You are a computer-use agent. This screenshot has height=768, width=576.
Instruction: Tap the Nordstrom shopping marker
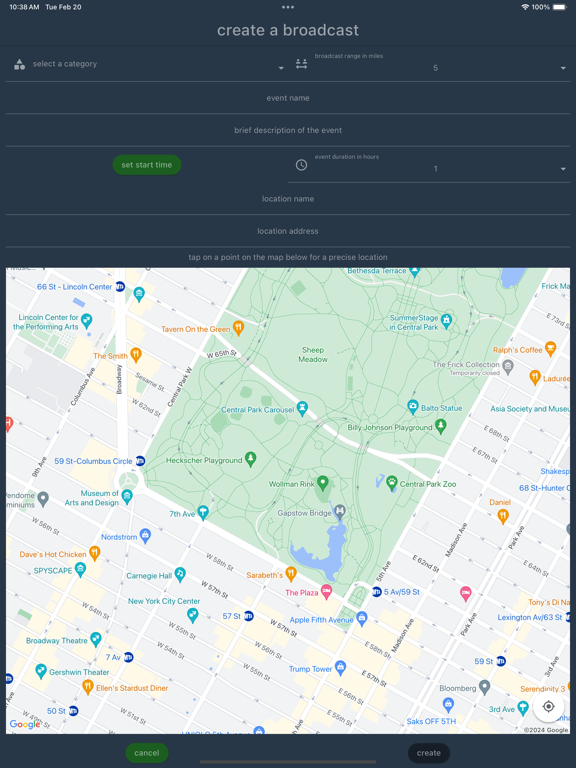coord(145,535)
